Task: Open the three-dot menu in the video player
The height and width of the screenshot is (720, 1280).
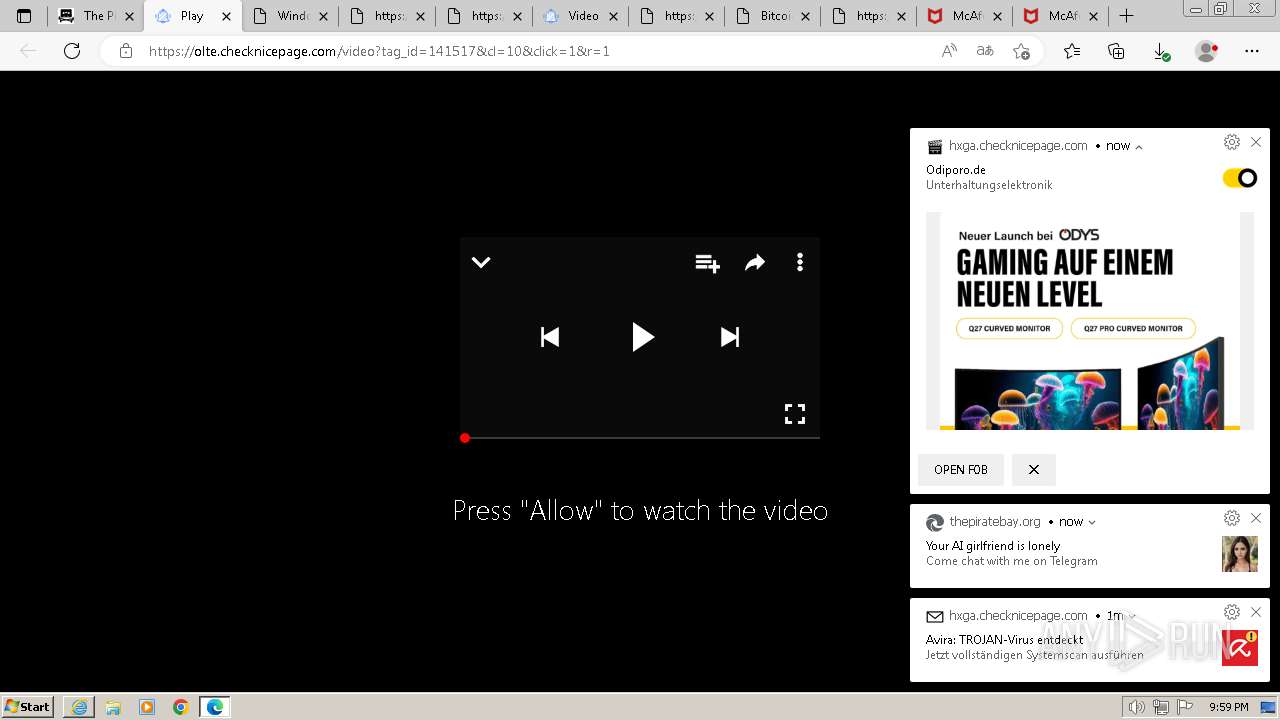Action: pyautogui.click(x=799, y=262)
